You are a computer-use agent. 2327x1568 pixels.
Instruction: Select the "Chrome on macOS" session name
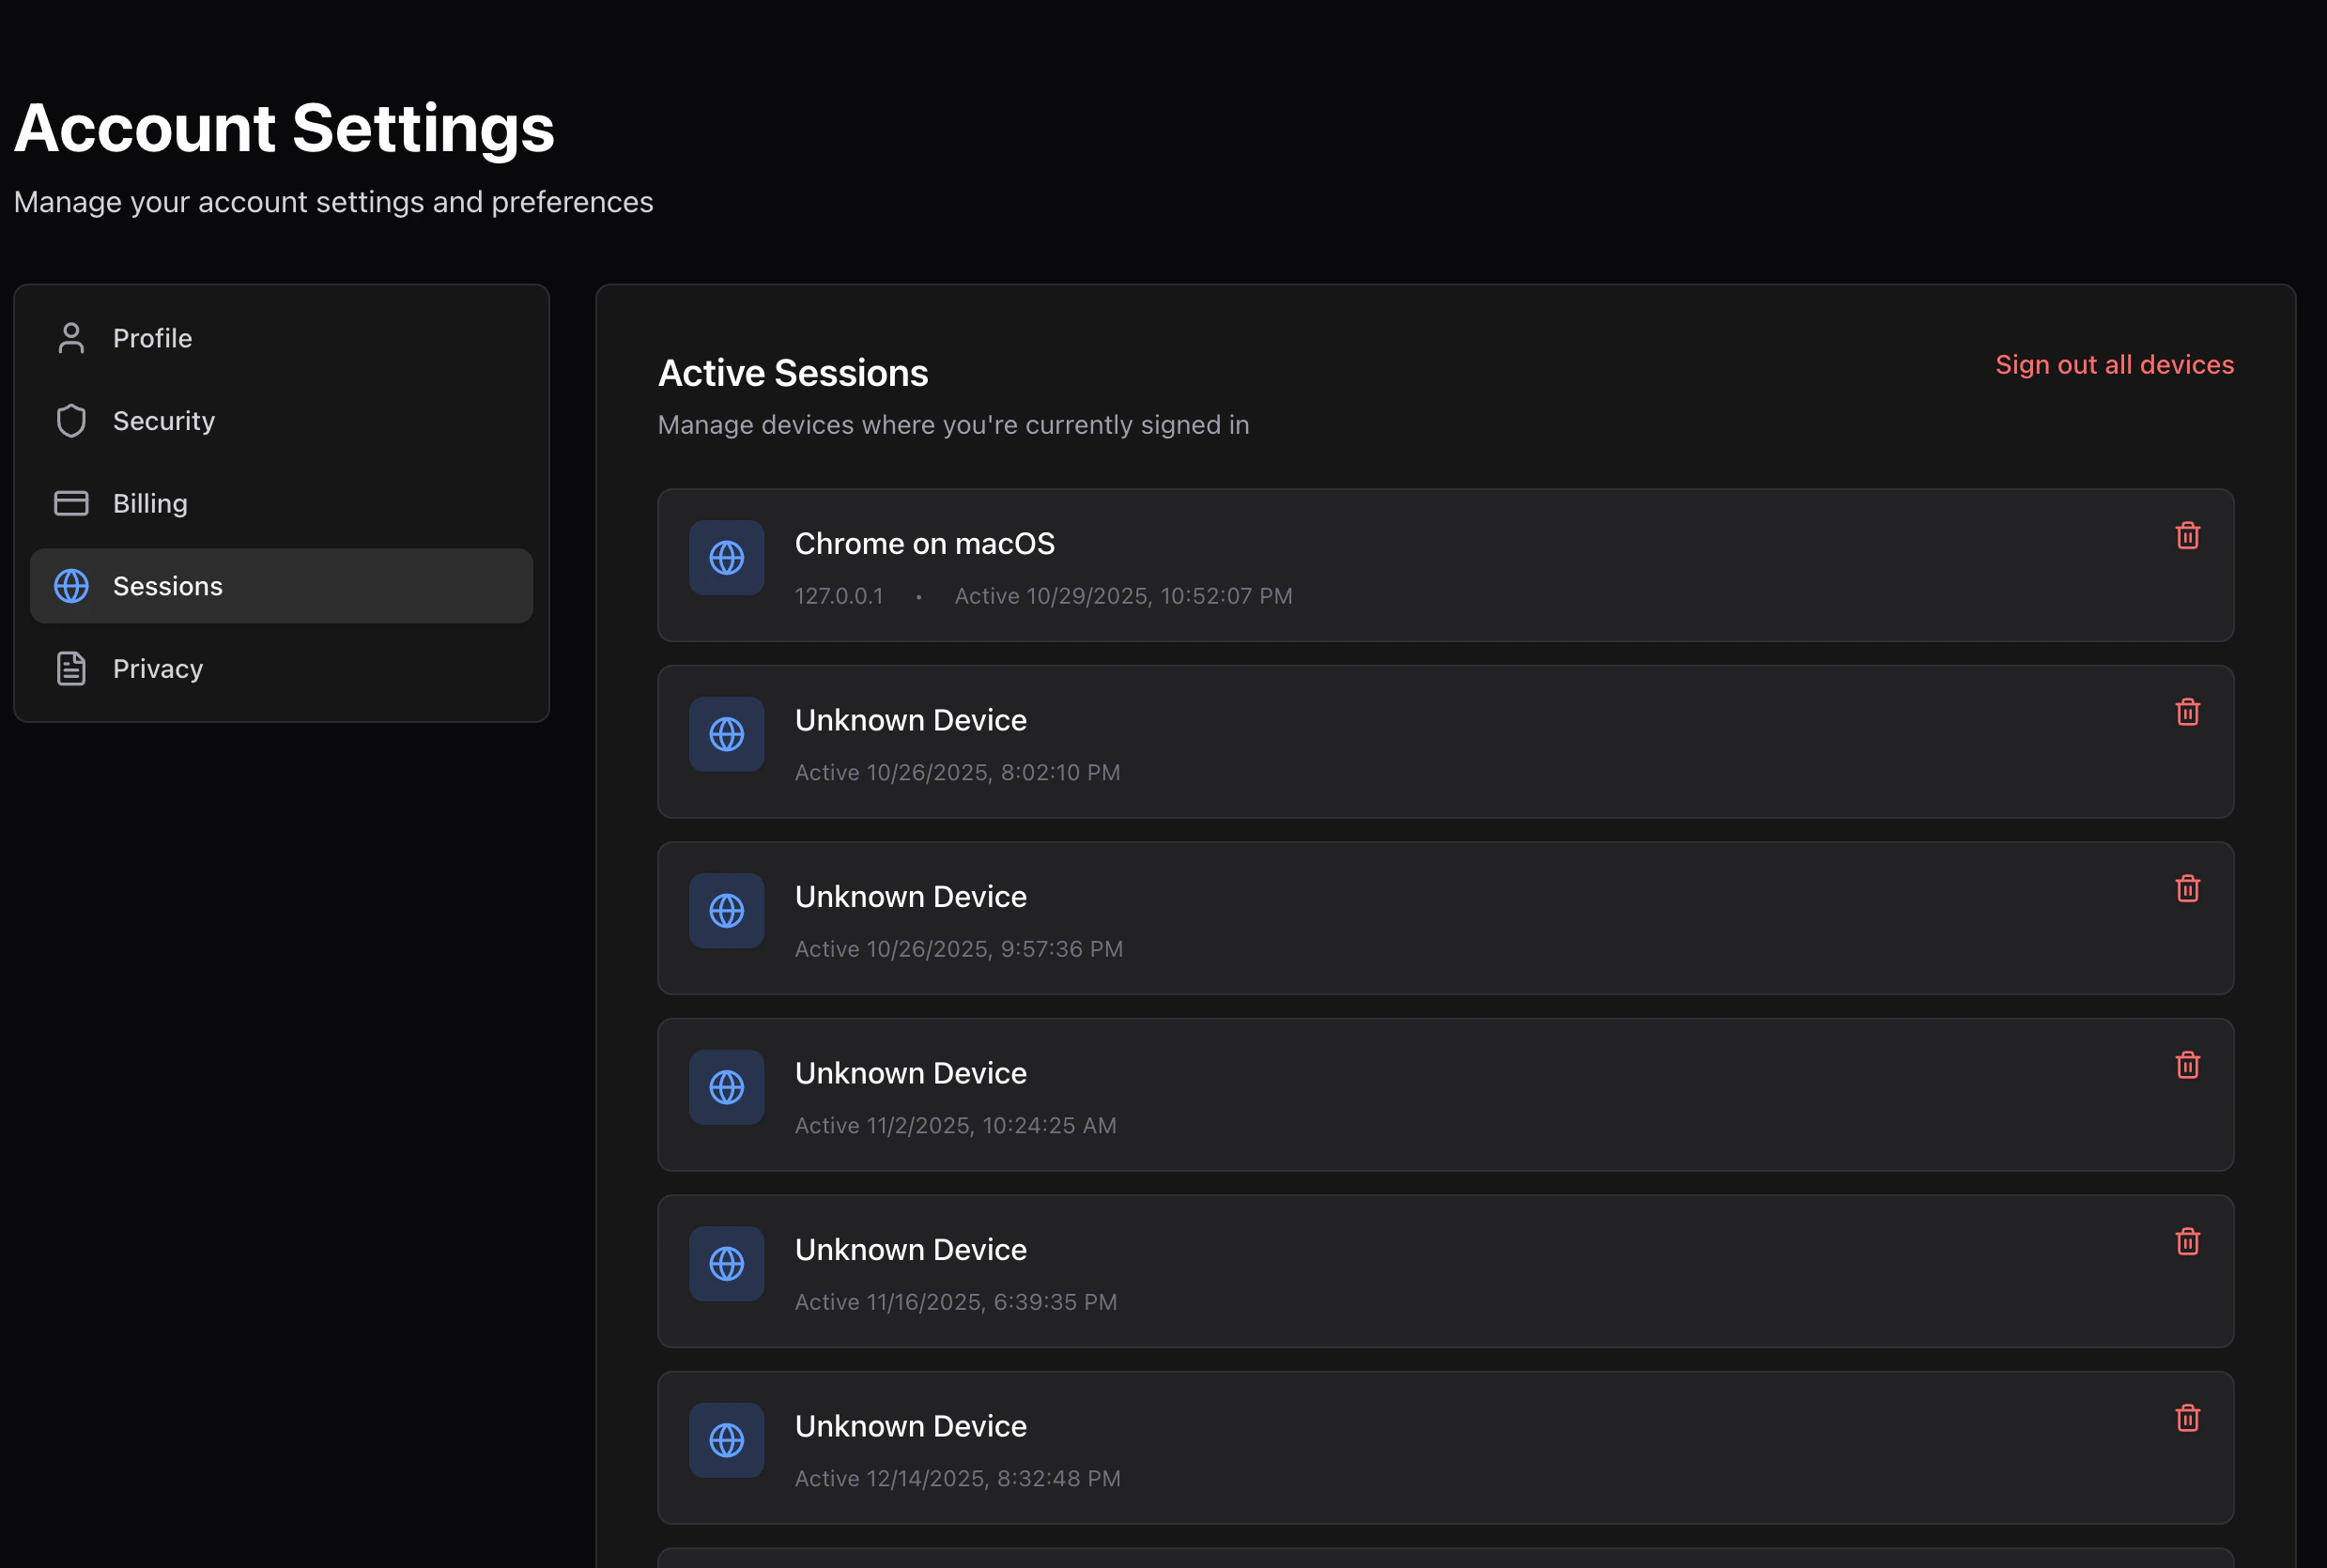pyautogui.click(x=925, y=543)
